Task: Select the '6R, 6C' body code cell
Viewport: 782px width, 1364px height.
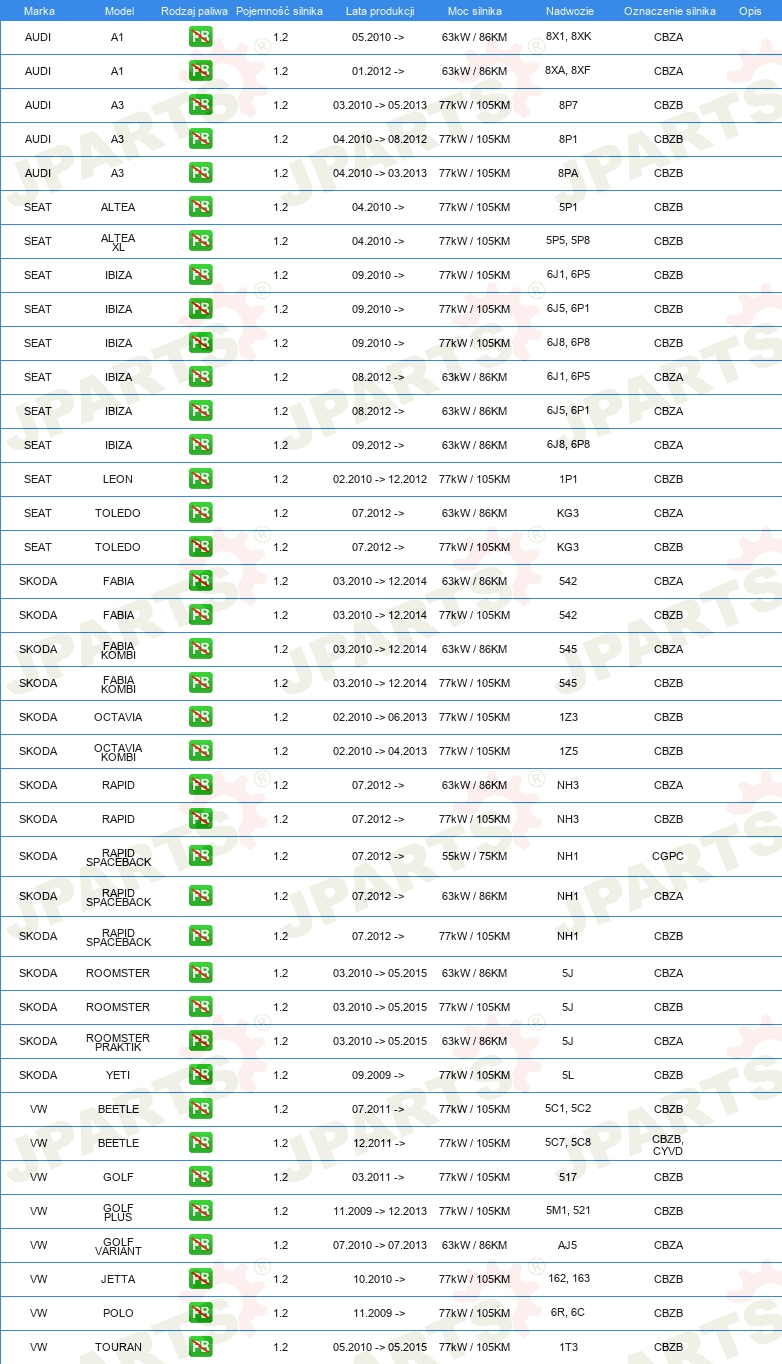Action: pyautogui.click(x=568, y=1312)
